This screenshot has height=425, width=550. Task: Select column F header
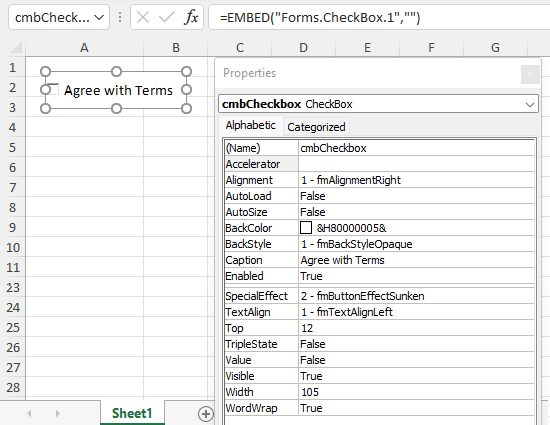pos(431,47)
